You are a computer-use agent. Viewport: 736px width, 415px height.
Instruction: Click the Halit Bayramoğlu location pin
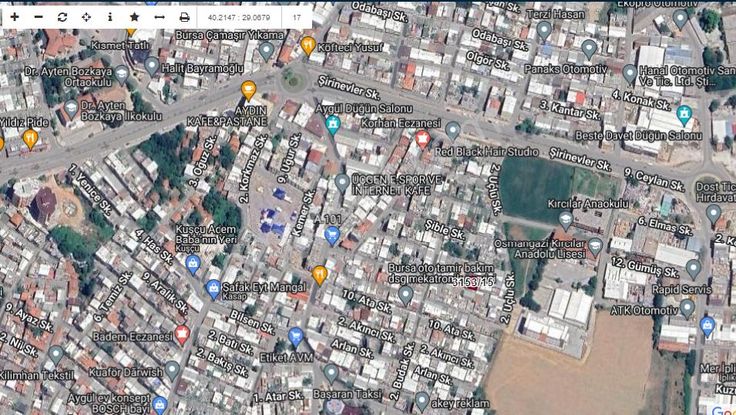[x=152, y=67]
